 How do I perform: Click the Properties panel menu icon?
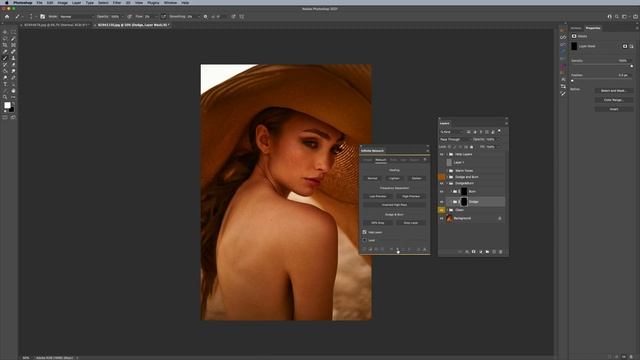(637, 28)
